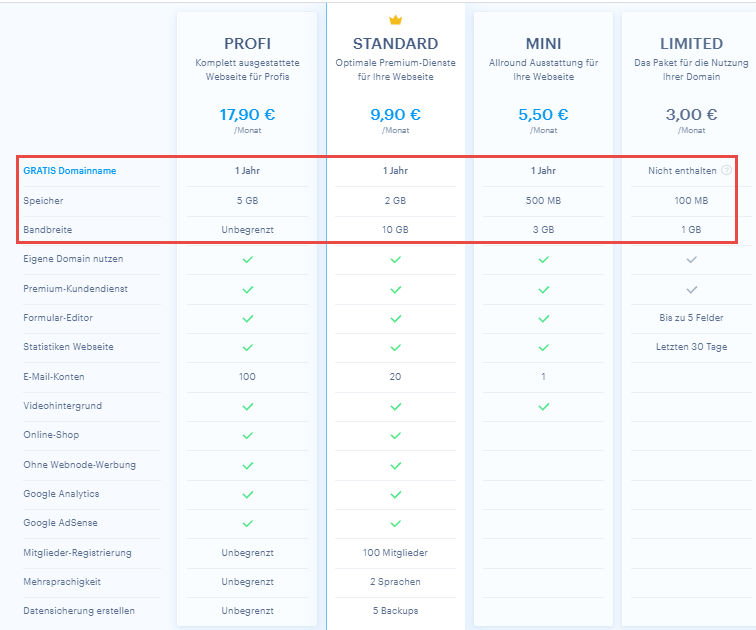This screenshot has height=630, width=756.
Task: Click the 17,90 € PROFI price
Action: (247, 114)
